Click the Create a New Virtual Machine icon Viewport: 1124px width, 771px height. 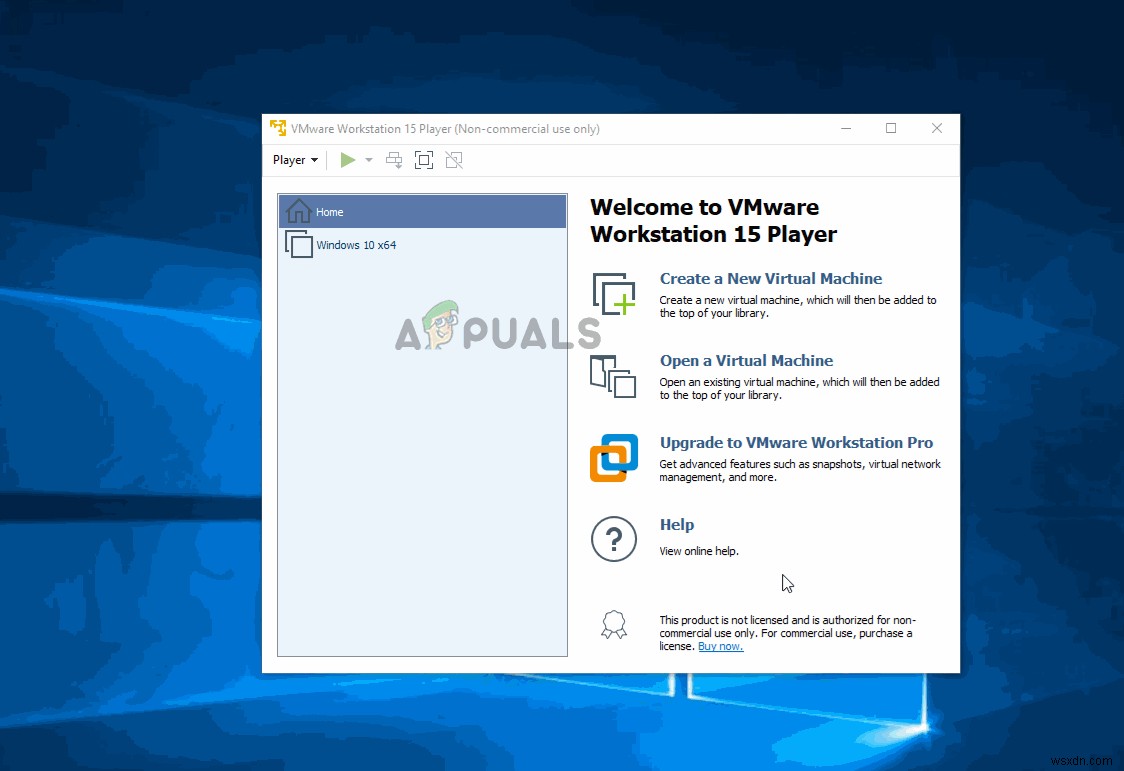point(614,293)
